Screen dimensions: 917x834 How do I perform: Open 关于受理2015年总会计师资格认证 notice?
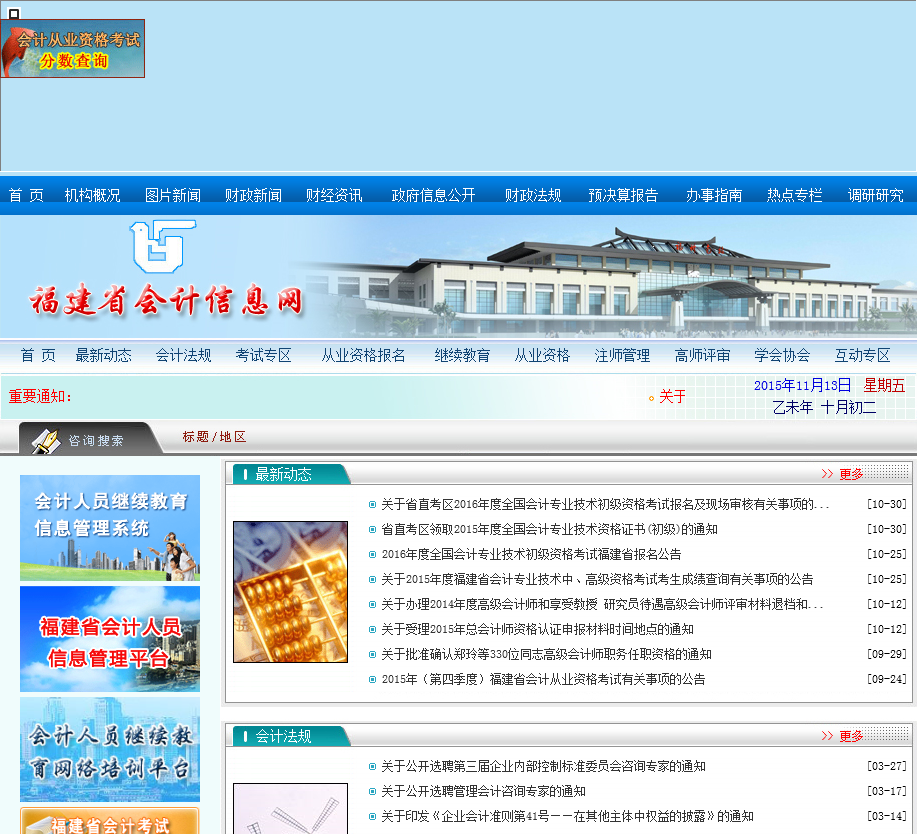pyautogui.click(x=537, y=630)
